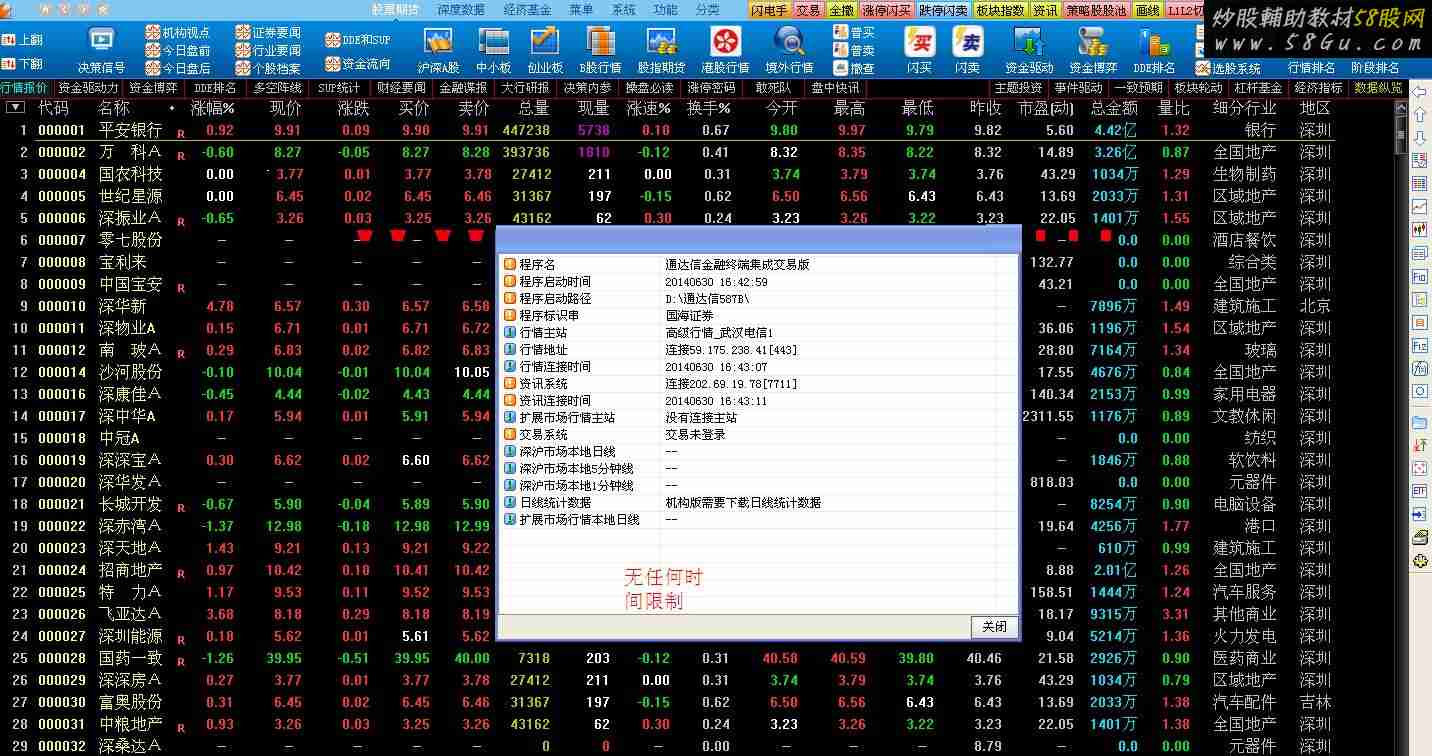Sort by 总金额 column header
The image size is (1432, 756).
[x=1113, y=108]
